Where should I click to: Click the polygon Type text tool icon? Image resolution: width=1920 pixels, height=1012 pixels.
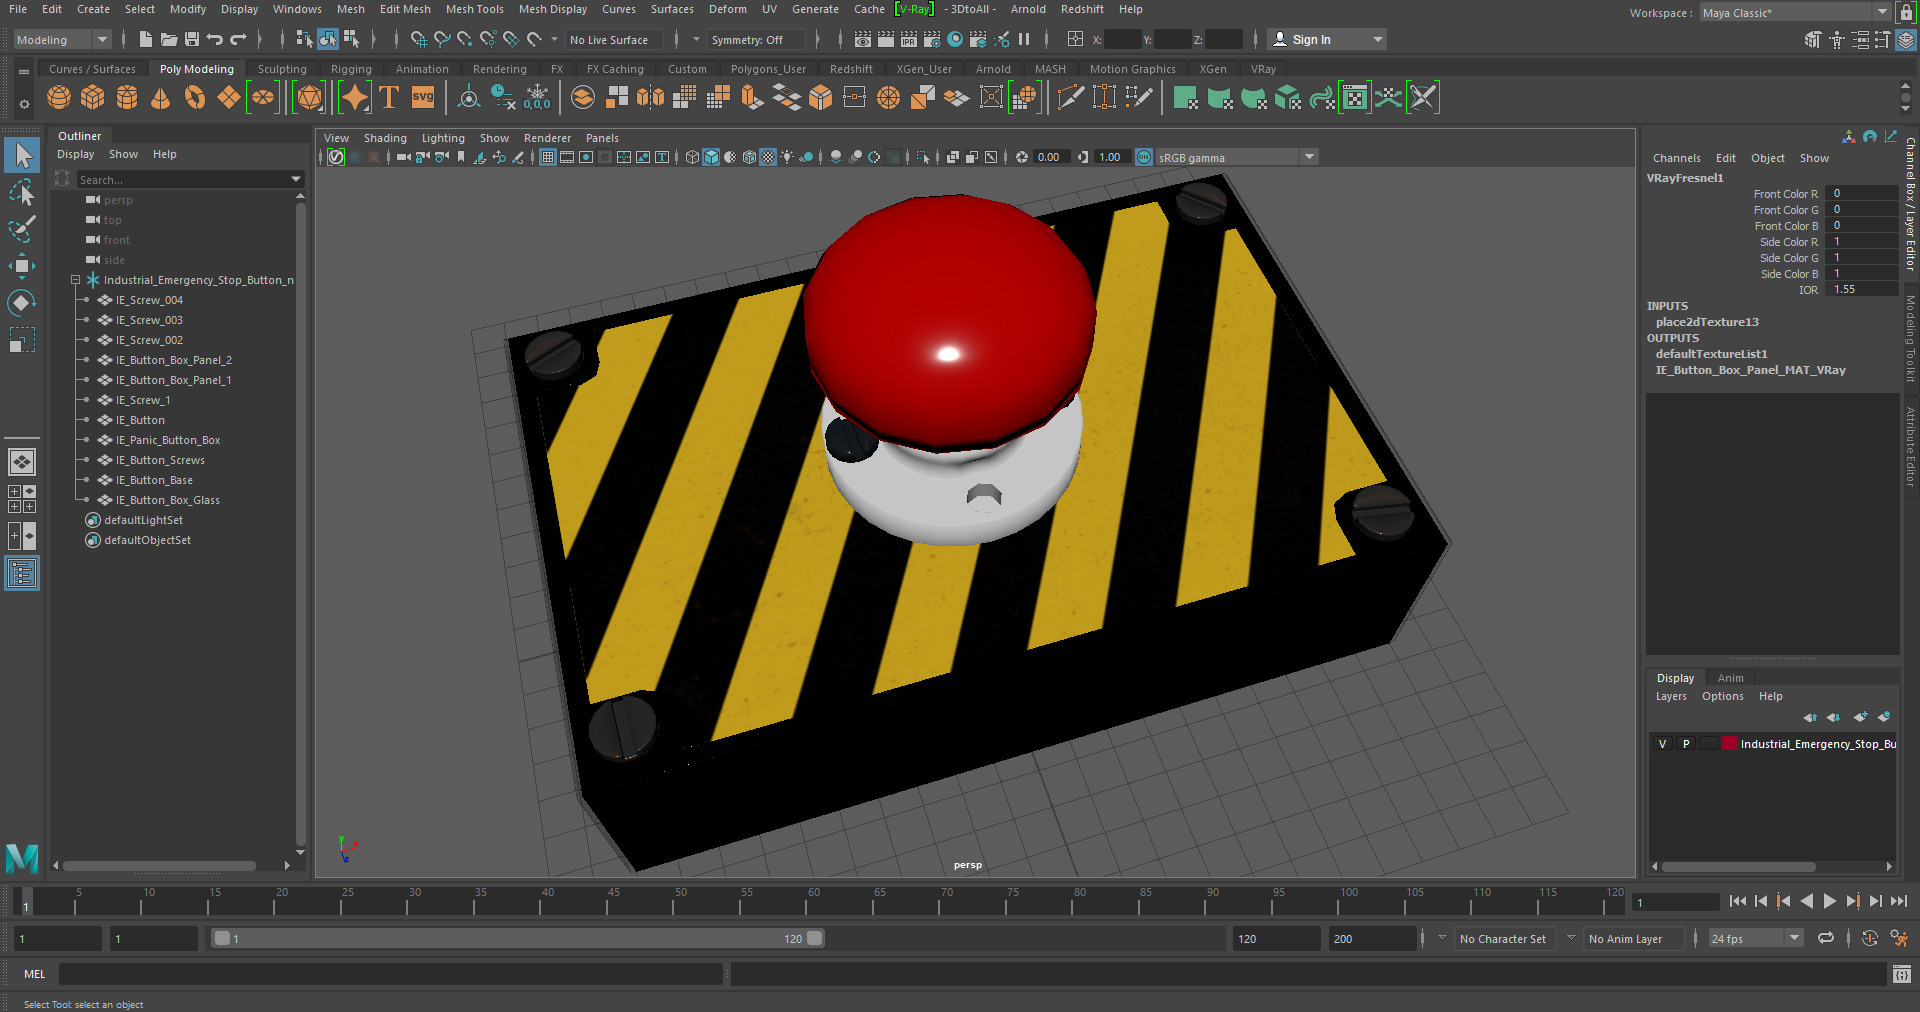(389, 97)
